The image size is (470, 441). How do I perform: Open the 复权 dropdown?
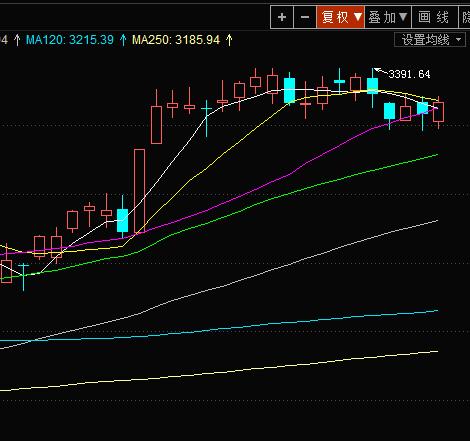[341, 17]
